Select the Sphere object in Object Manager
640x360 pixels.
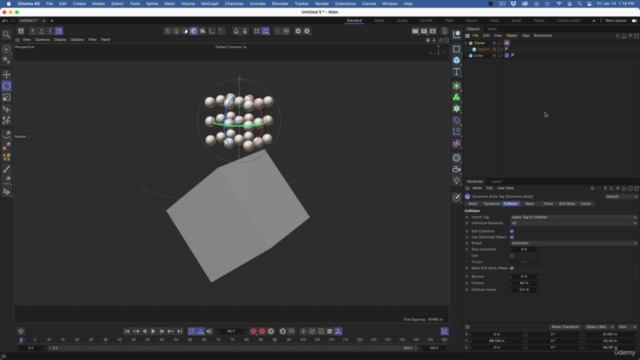[x=483, y=49]
